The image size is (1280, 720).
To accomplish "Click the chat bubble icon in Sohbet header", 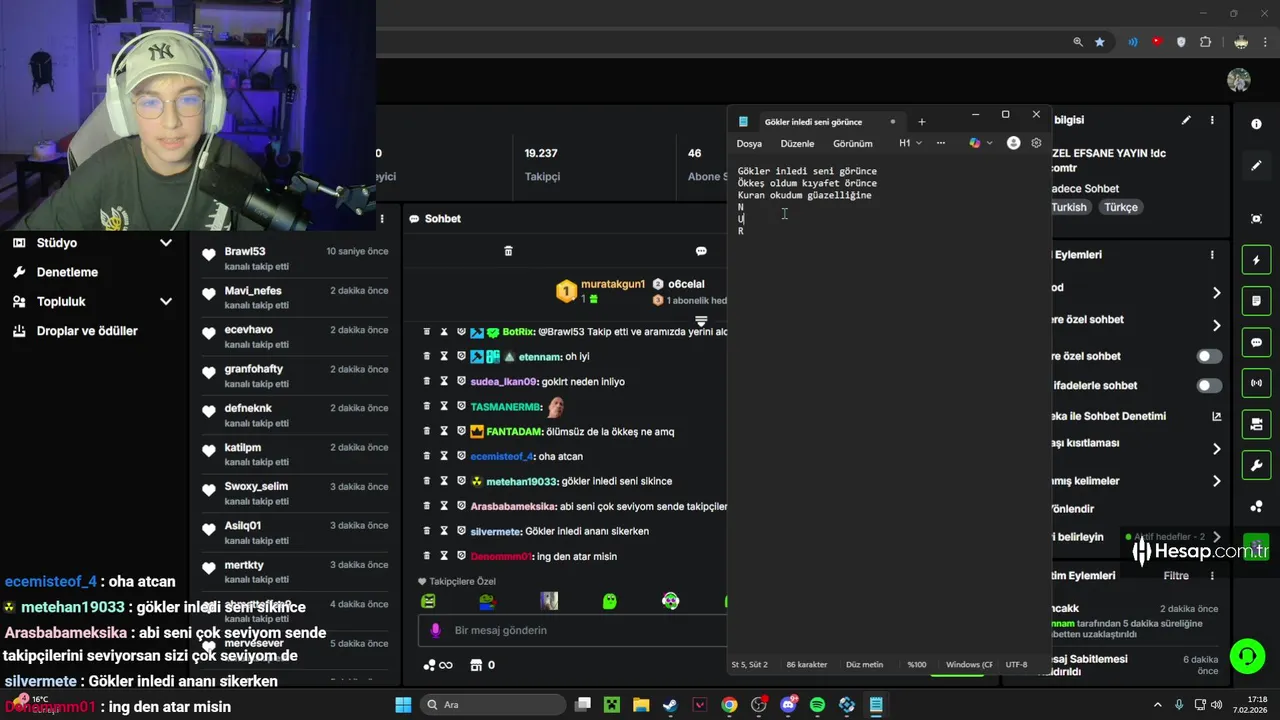I will [701, 251].
